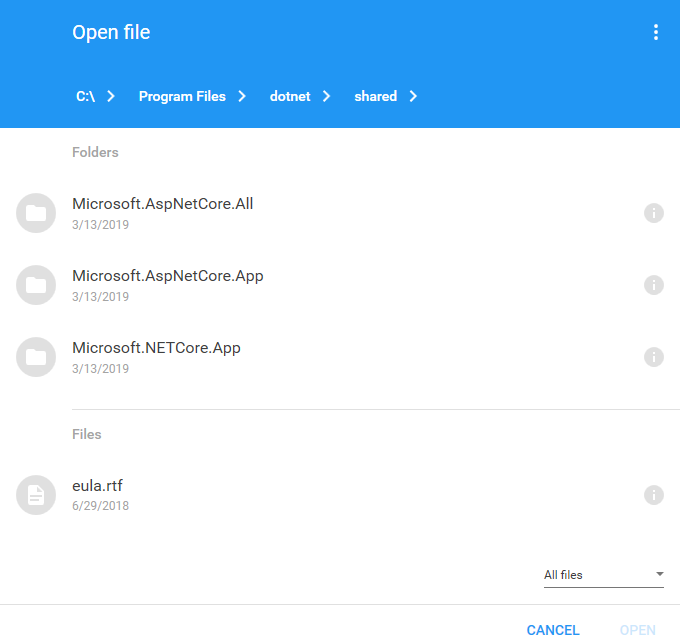Viewport: 680px width, 642px height.
Task: Click the file type dropdown arrow
Action: 660,574
